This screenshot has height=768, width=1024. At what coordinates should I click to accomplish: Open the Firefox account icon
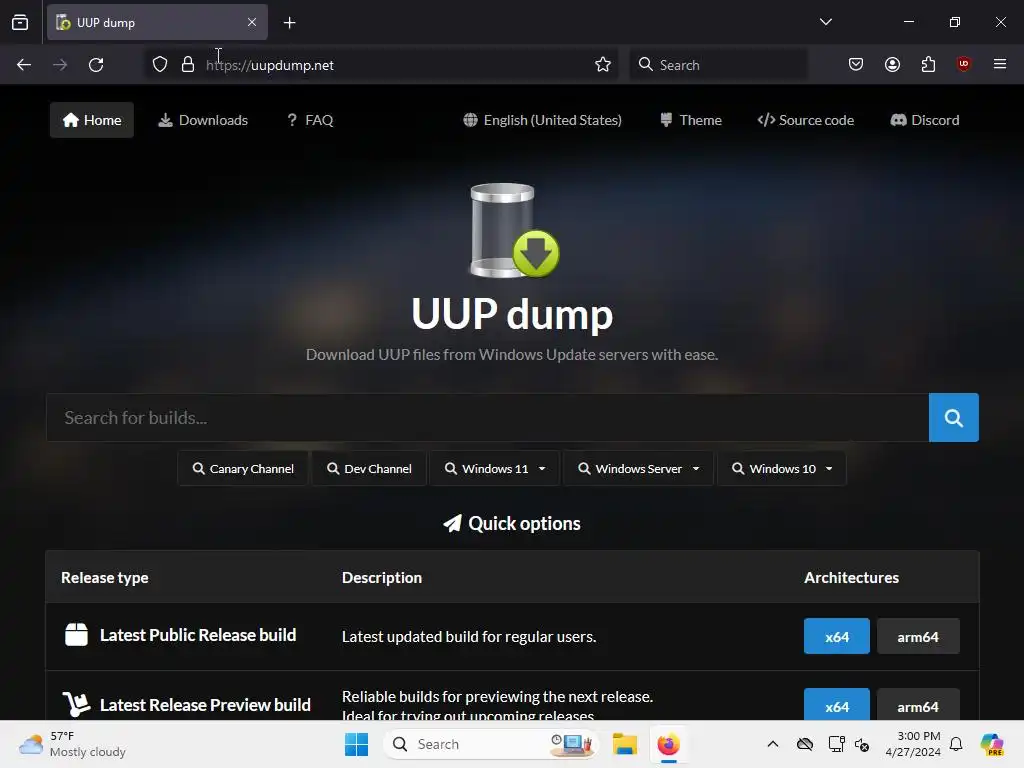[x=892, y=65]
